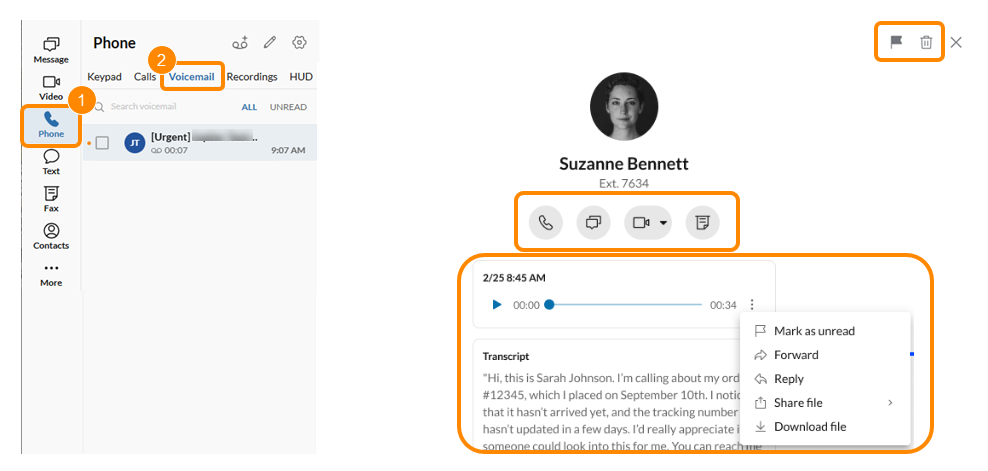
Task: Show ALL voicemails filter
Action: click(x=249, y=107)
